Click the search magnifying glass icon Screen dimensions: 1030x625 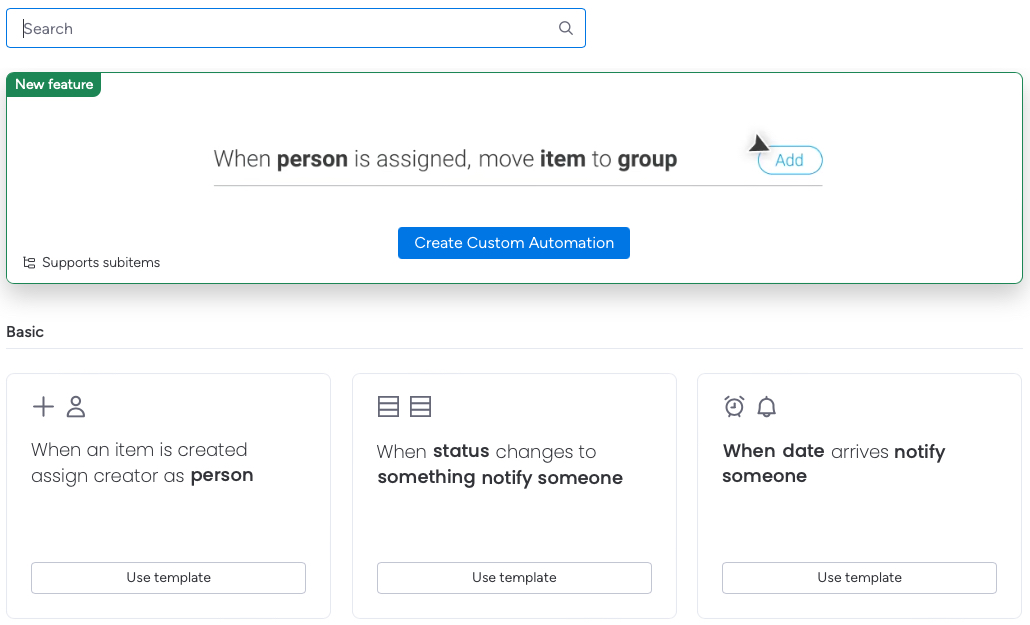point(565,28)
